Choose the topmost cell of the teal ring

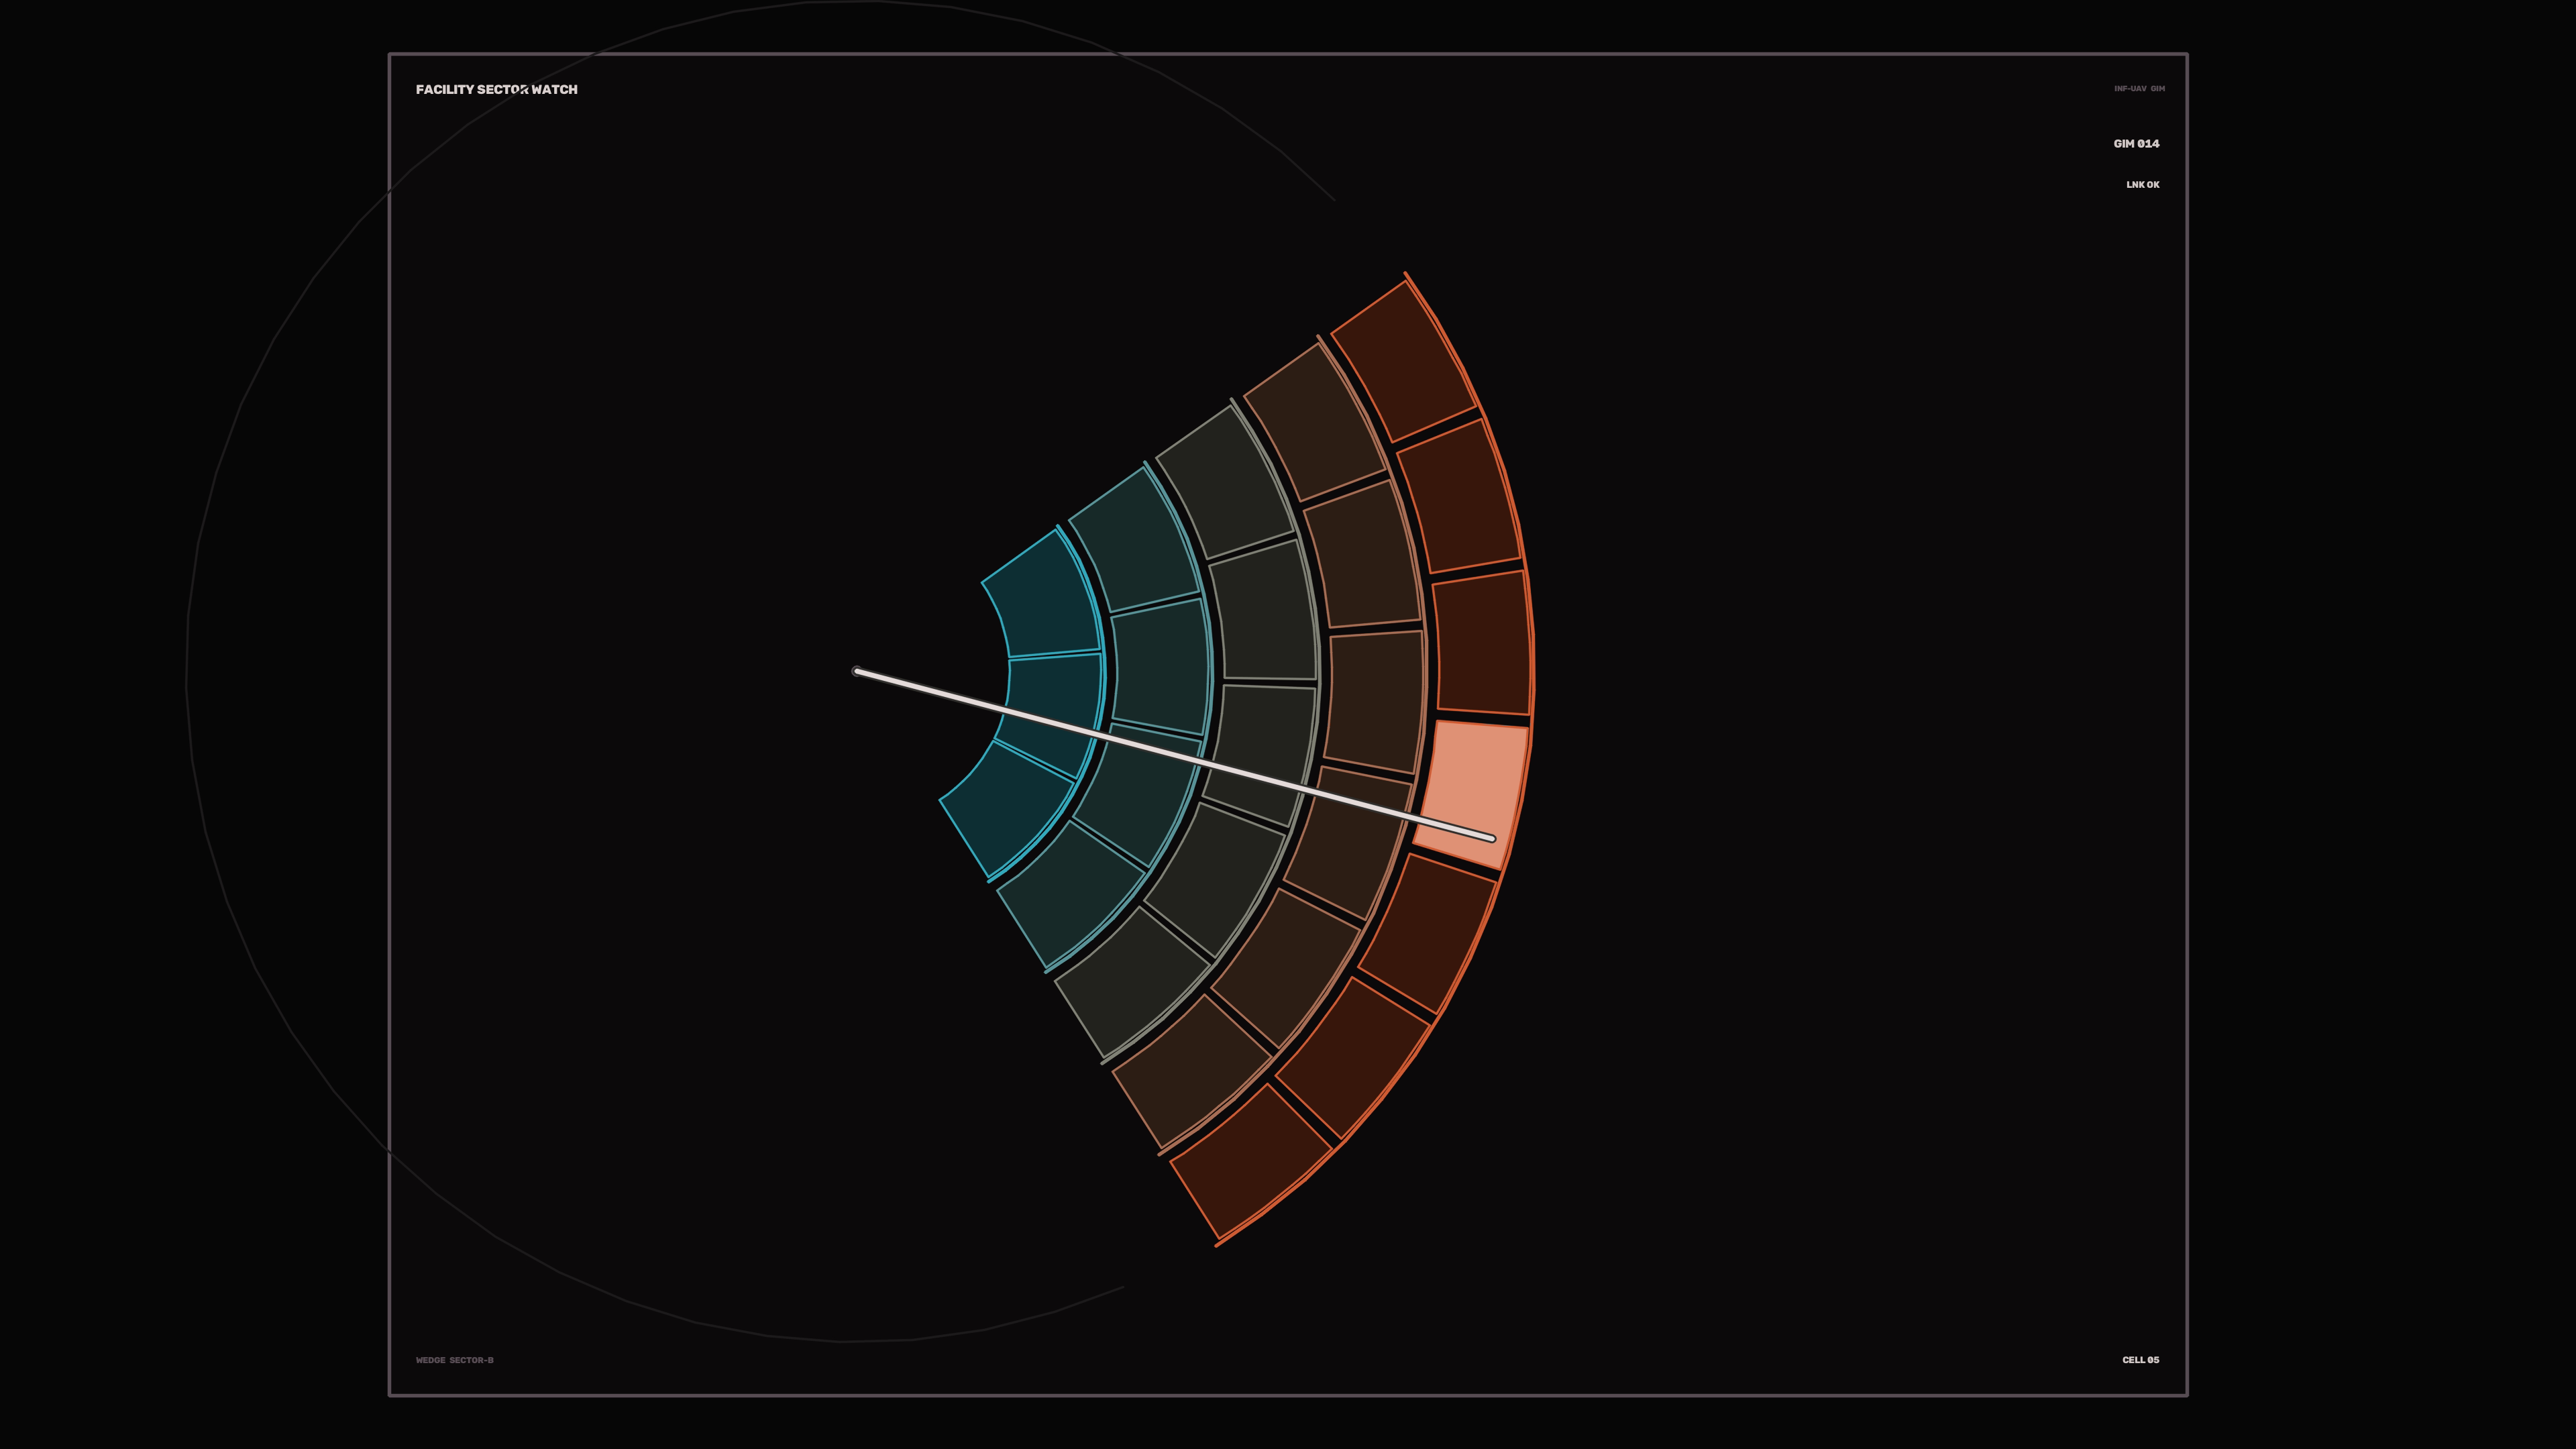[1135, 540]
